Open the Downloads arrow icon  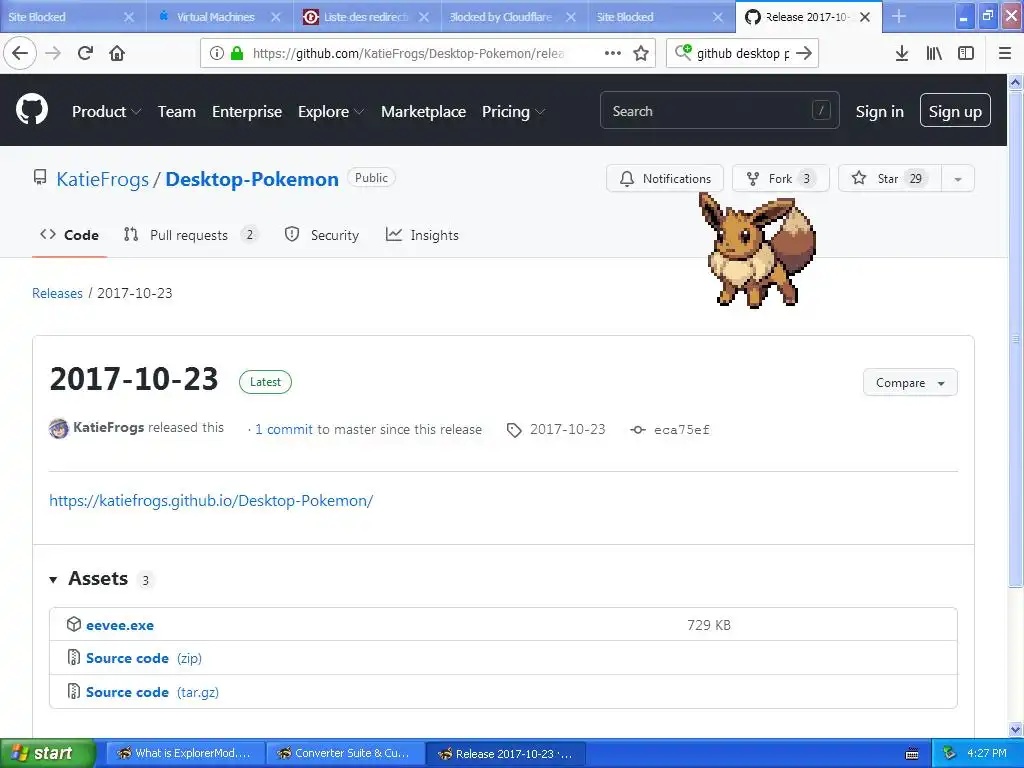(x=902, y=53)
